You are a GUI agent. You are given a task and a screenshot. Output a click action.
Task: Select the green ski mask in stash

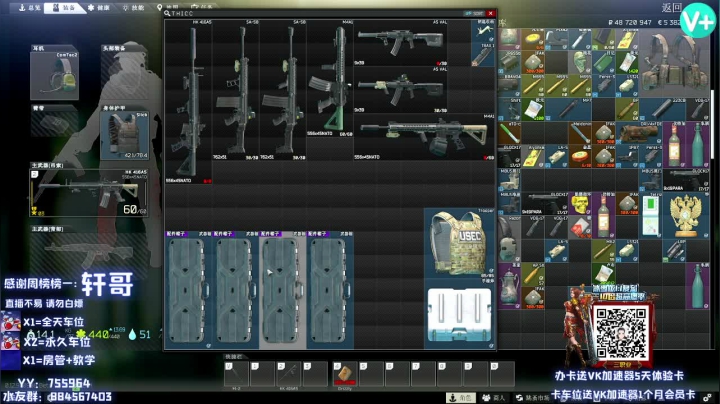pyautogui.click(x=580, y=63)
